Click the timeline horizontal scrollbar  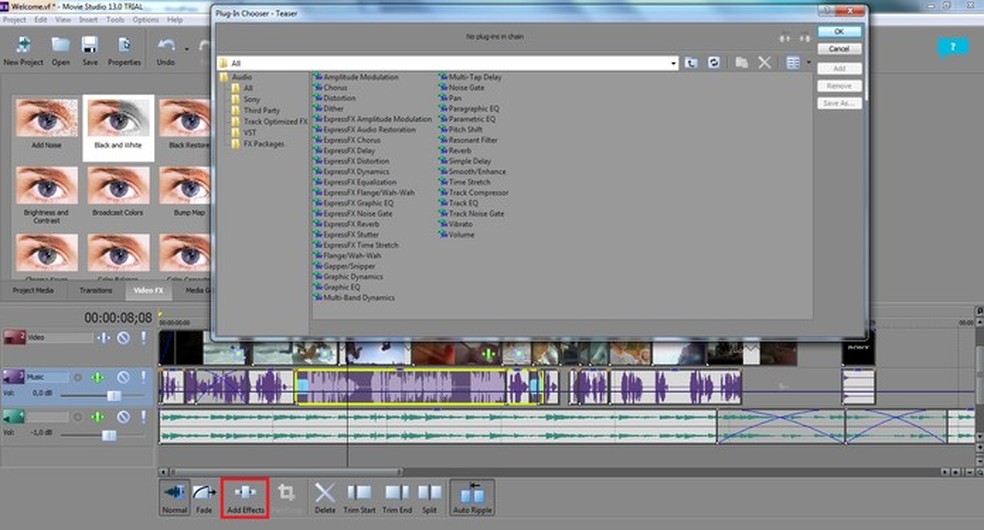click(x=287, y=472)
